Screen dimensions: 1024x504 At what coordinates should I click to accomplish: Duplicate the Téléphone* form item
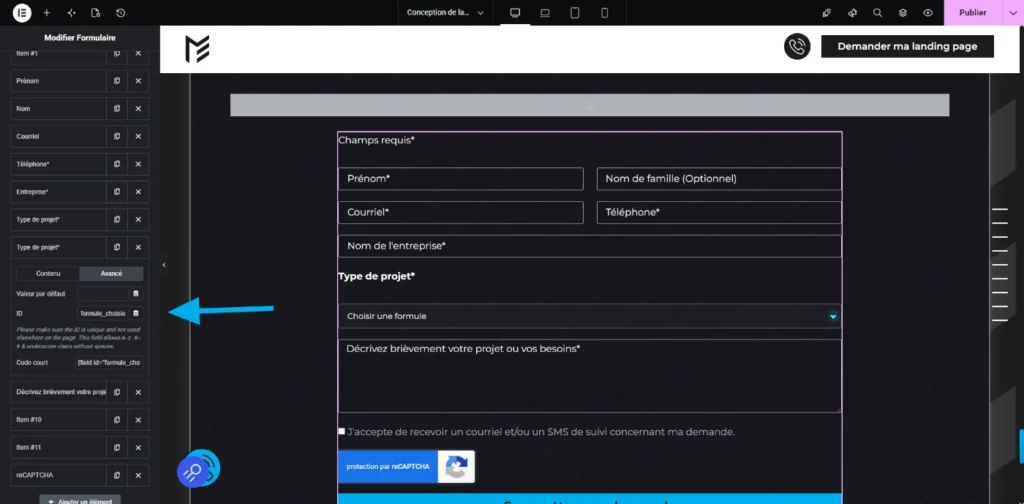pyautogui.click(x=117, y=164)
